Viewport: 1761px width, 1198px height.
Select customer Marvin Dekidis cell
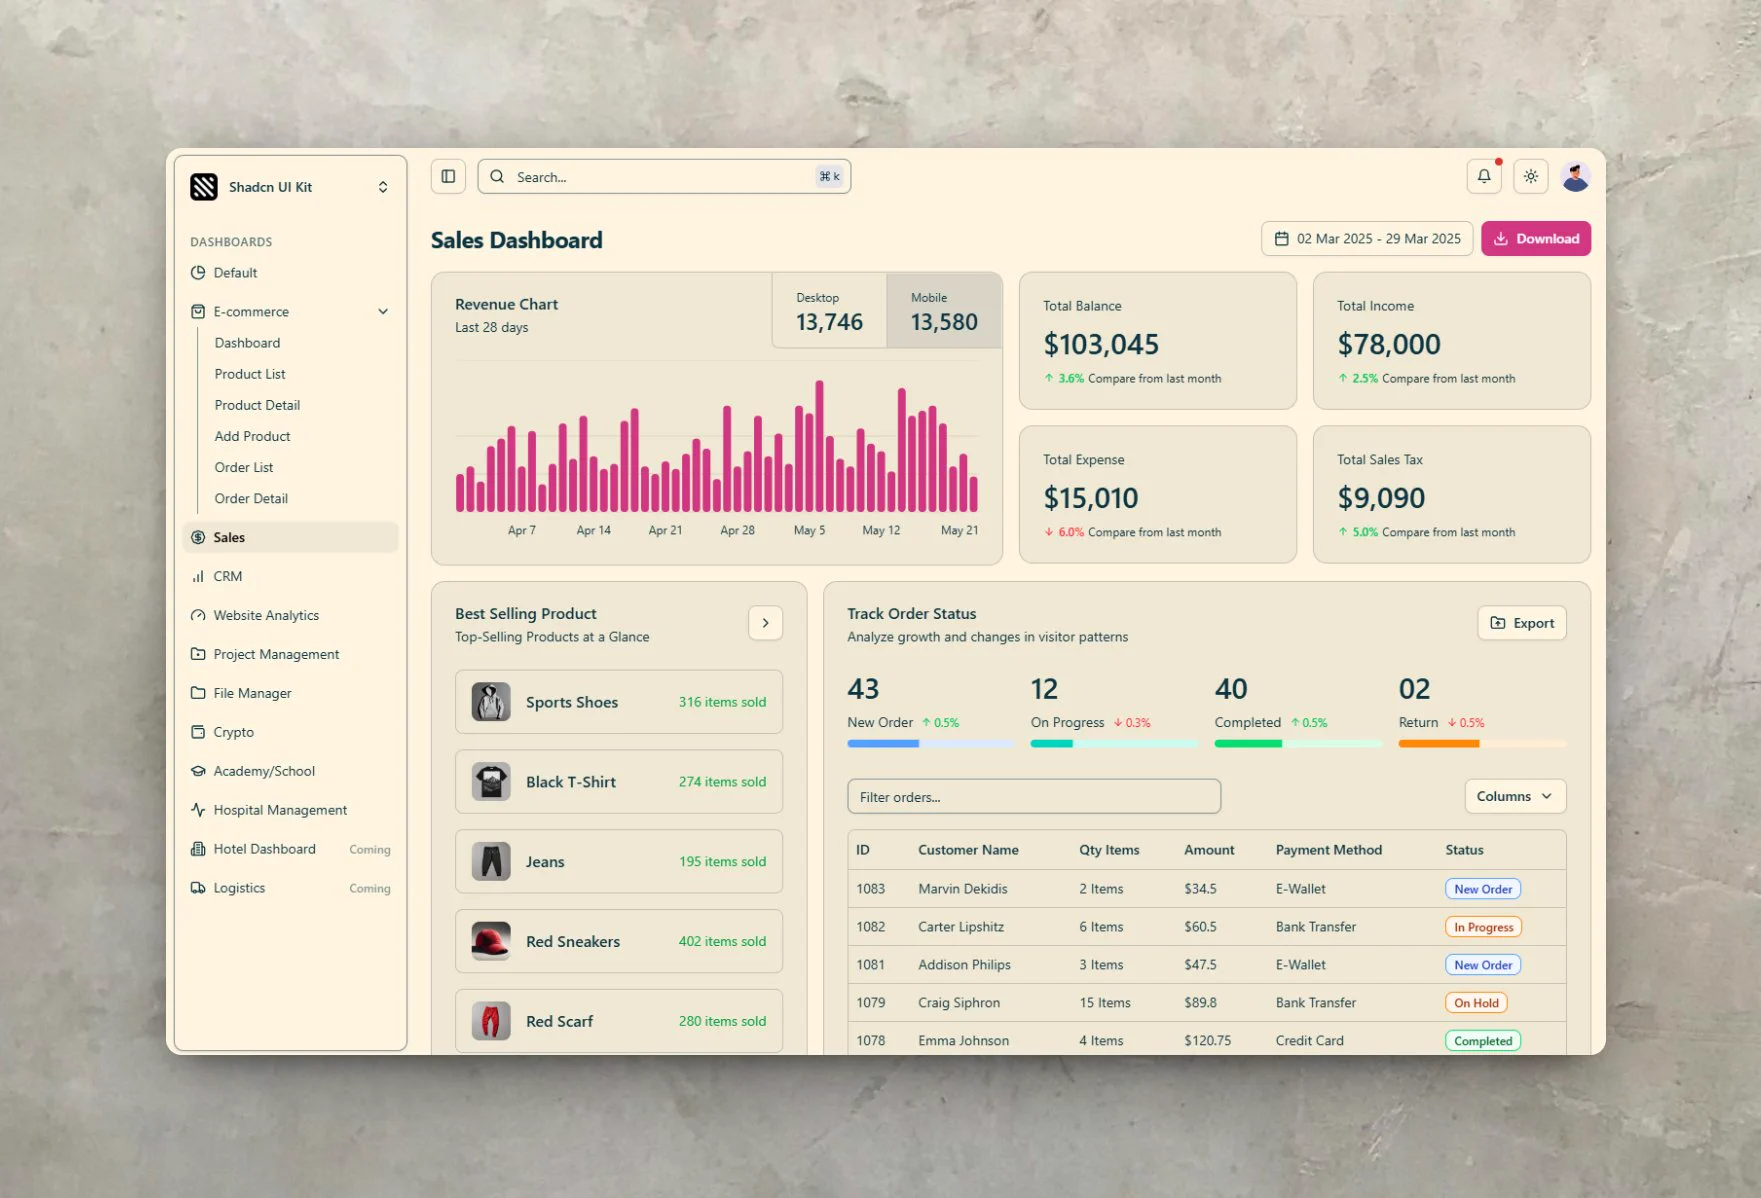pos(962,889)
